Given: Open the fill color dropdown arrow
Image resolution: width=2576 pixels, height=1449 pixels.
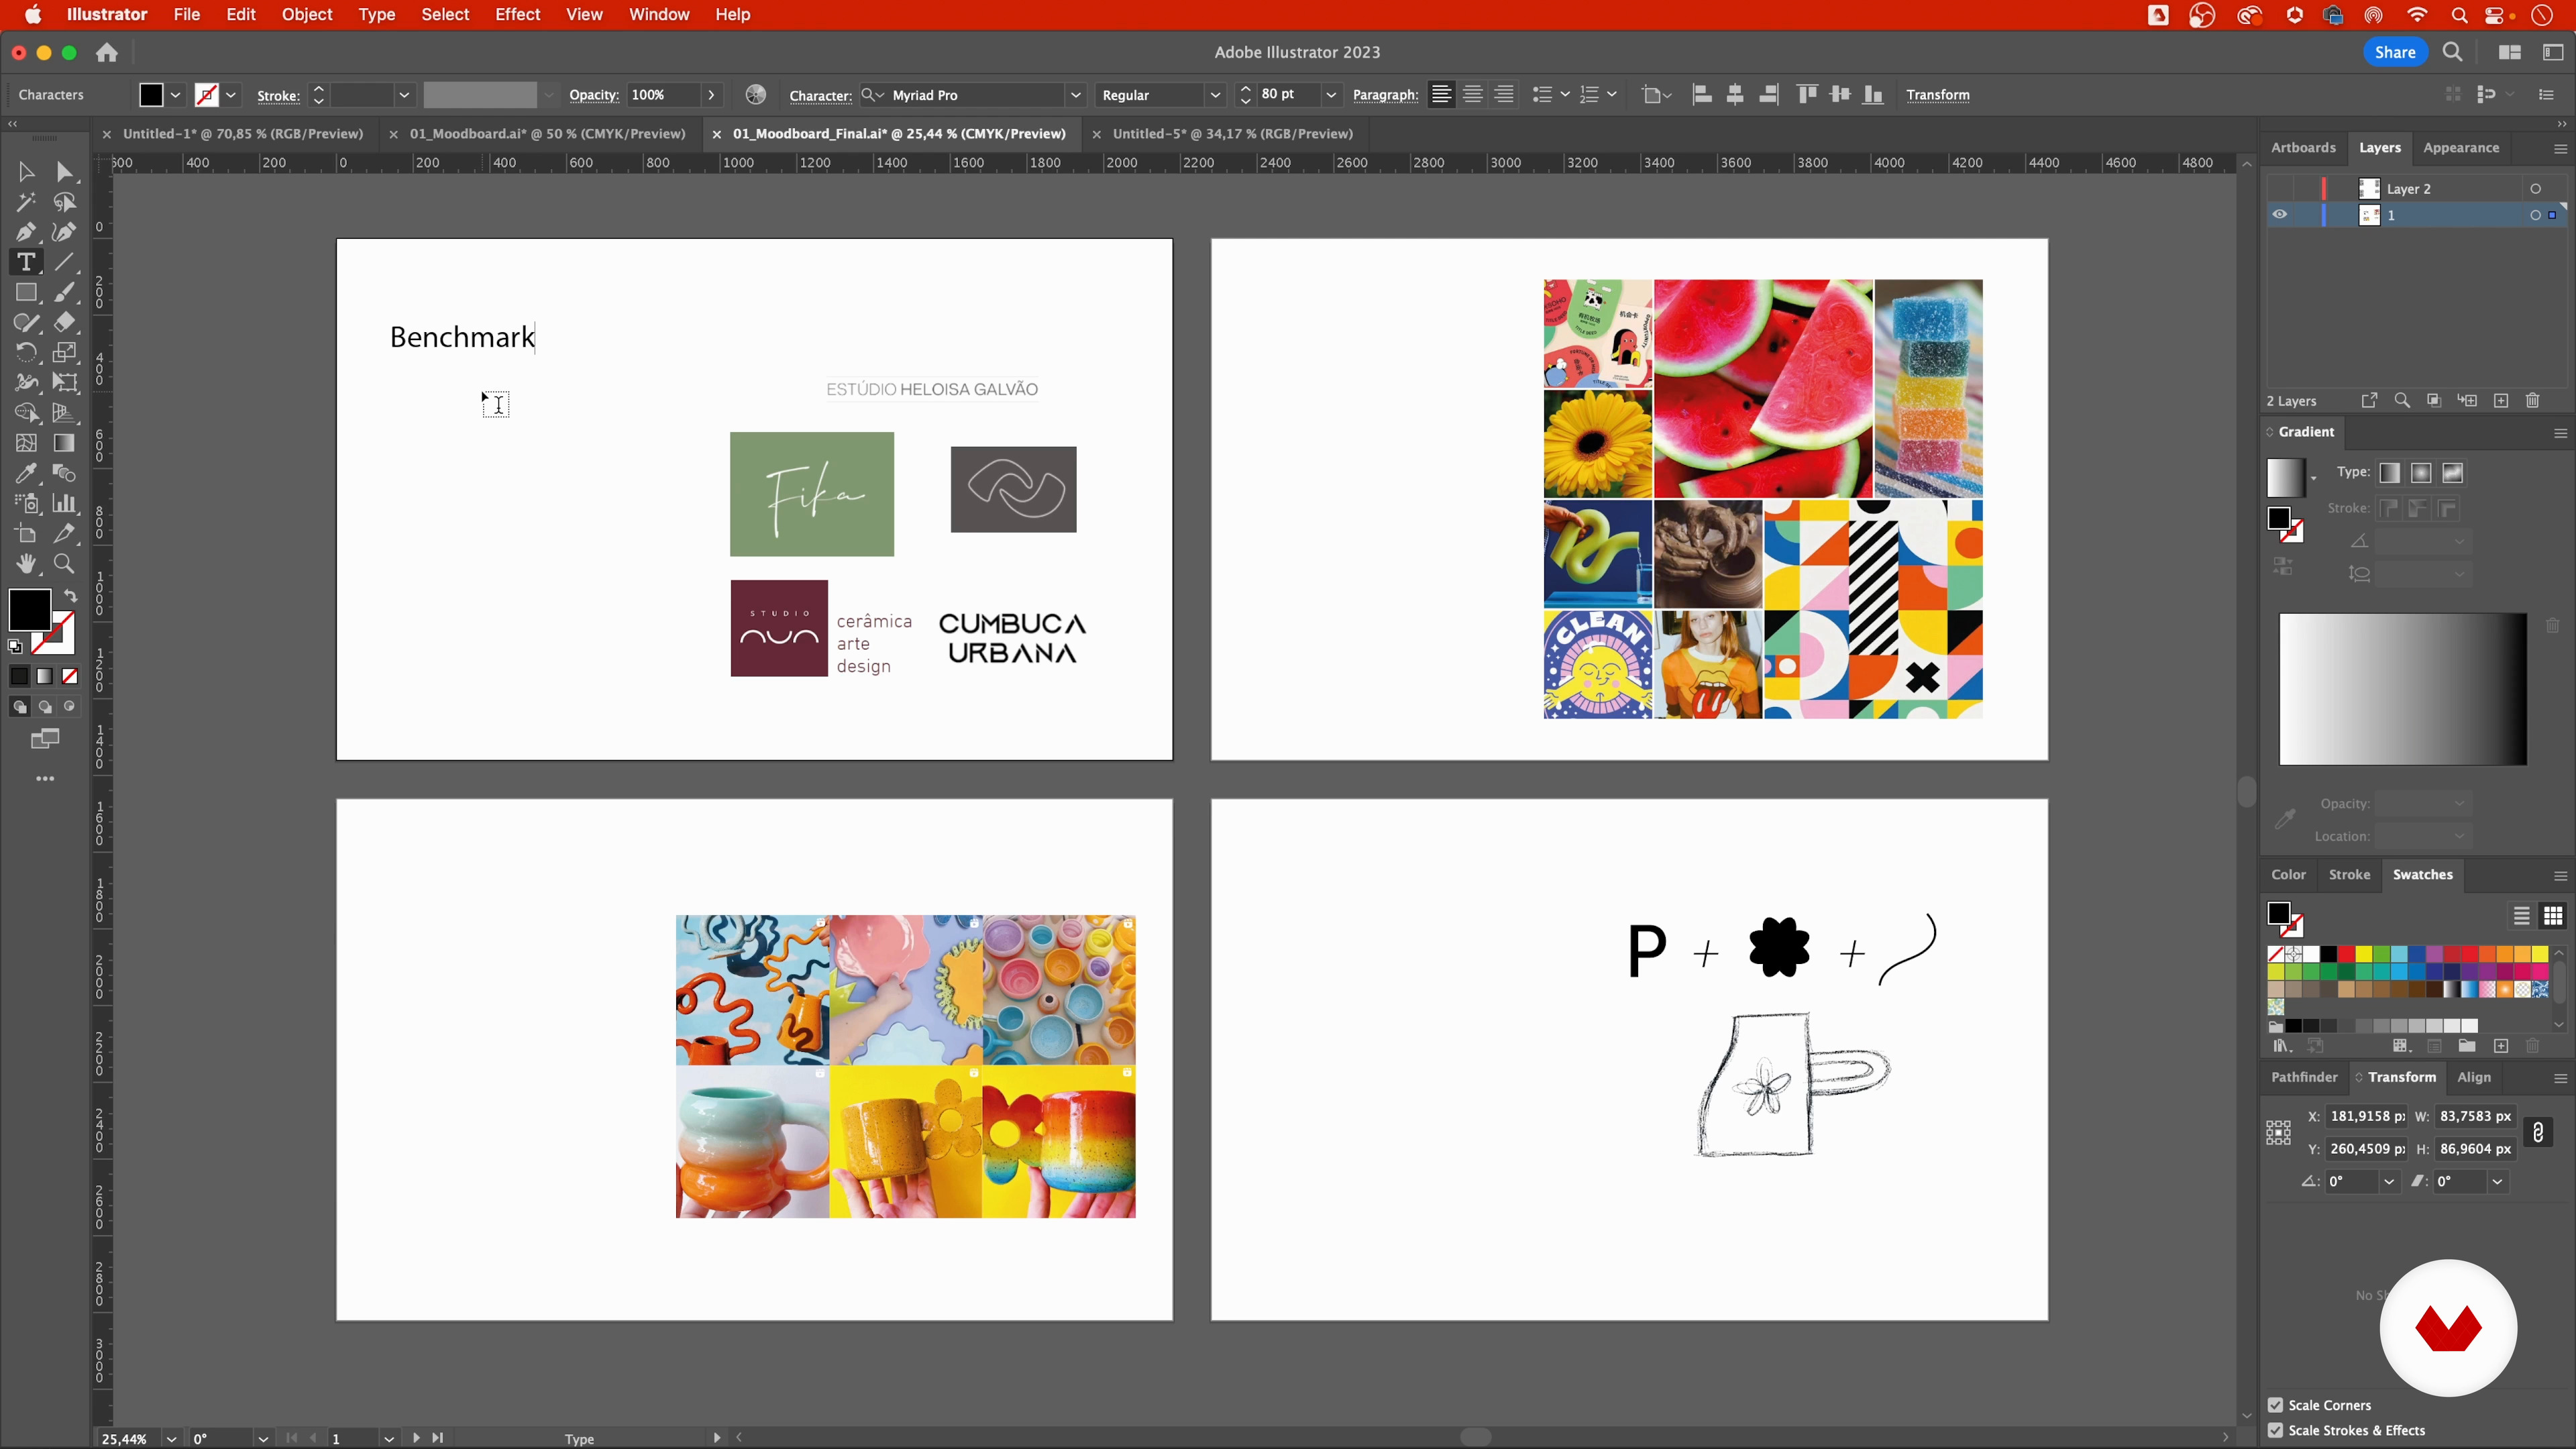Looking at the screenshot, I should (176, 95).
